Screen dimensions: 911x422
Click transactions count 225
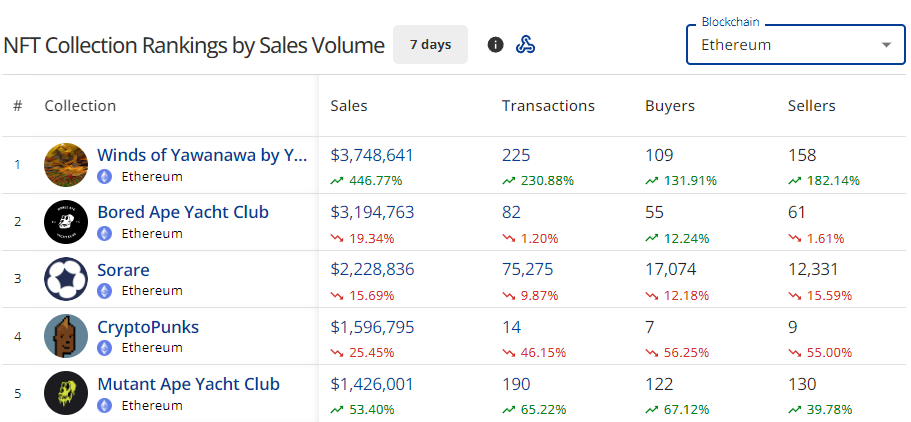click(516, 155)
